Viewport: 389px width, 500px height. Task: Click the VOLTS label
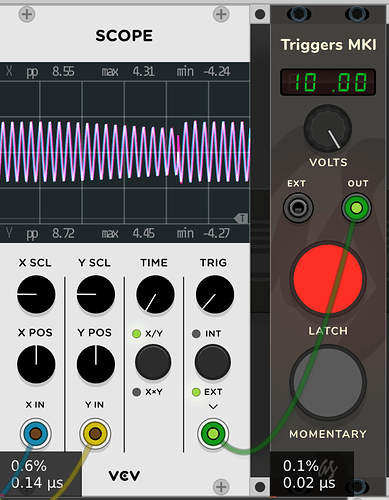[328, 162]
